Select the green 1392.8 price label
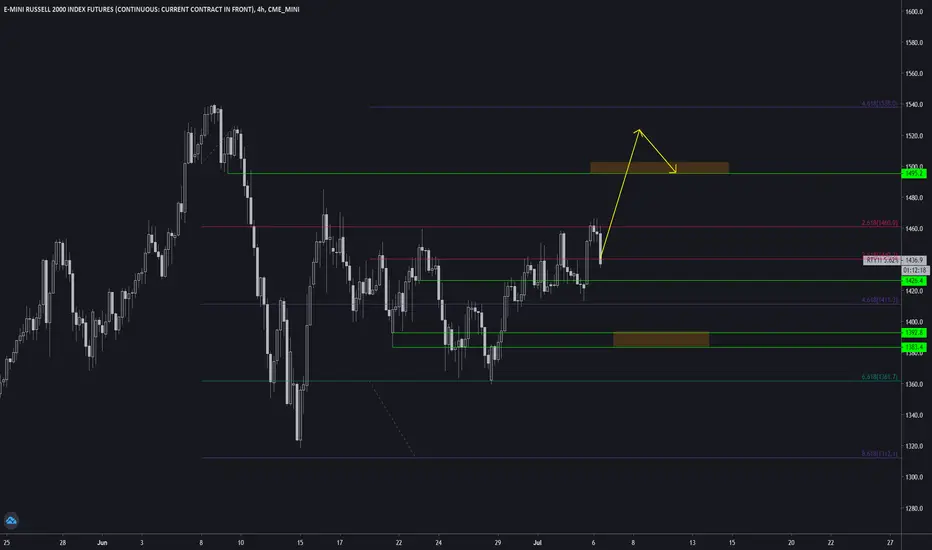932x550 pixels. point(914,333)
